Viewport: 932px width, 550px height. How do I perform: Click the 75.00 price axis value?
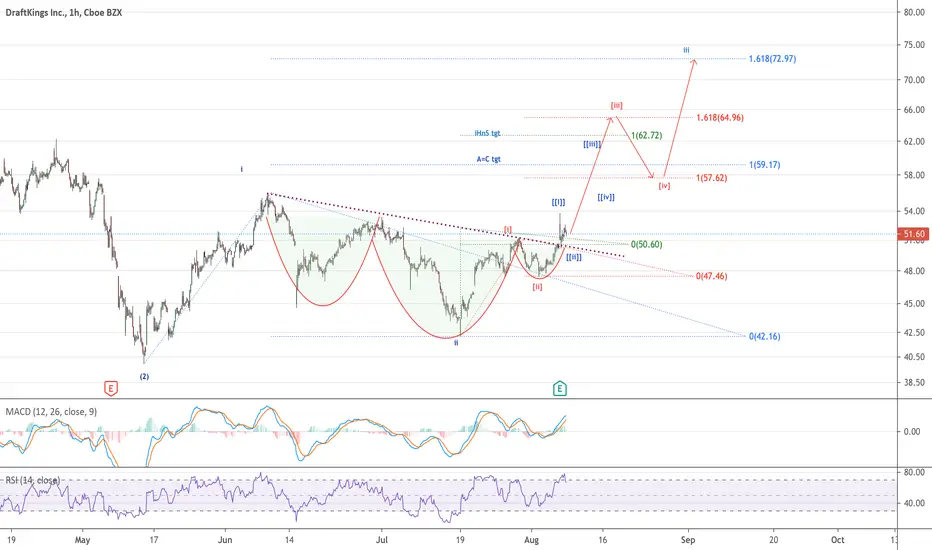tap(914, 45)
